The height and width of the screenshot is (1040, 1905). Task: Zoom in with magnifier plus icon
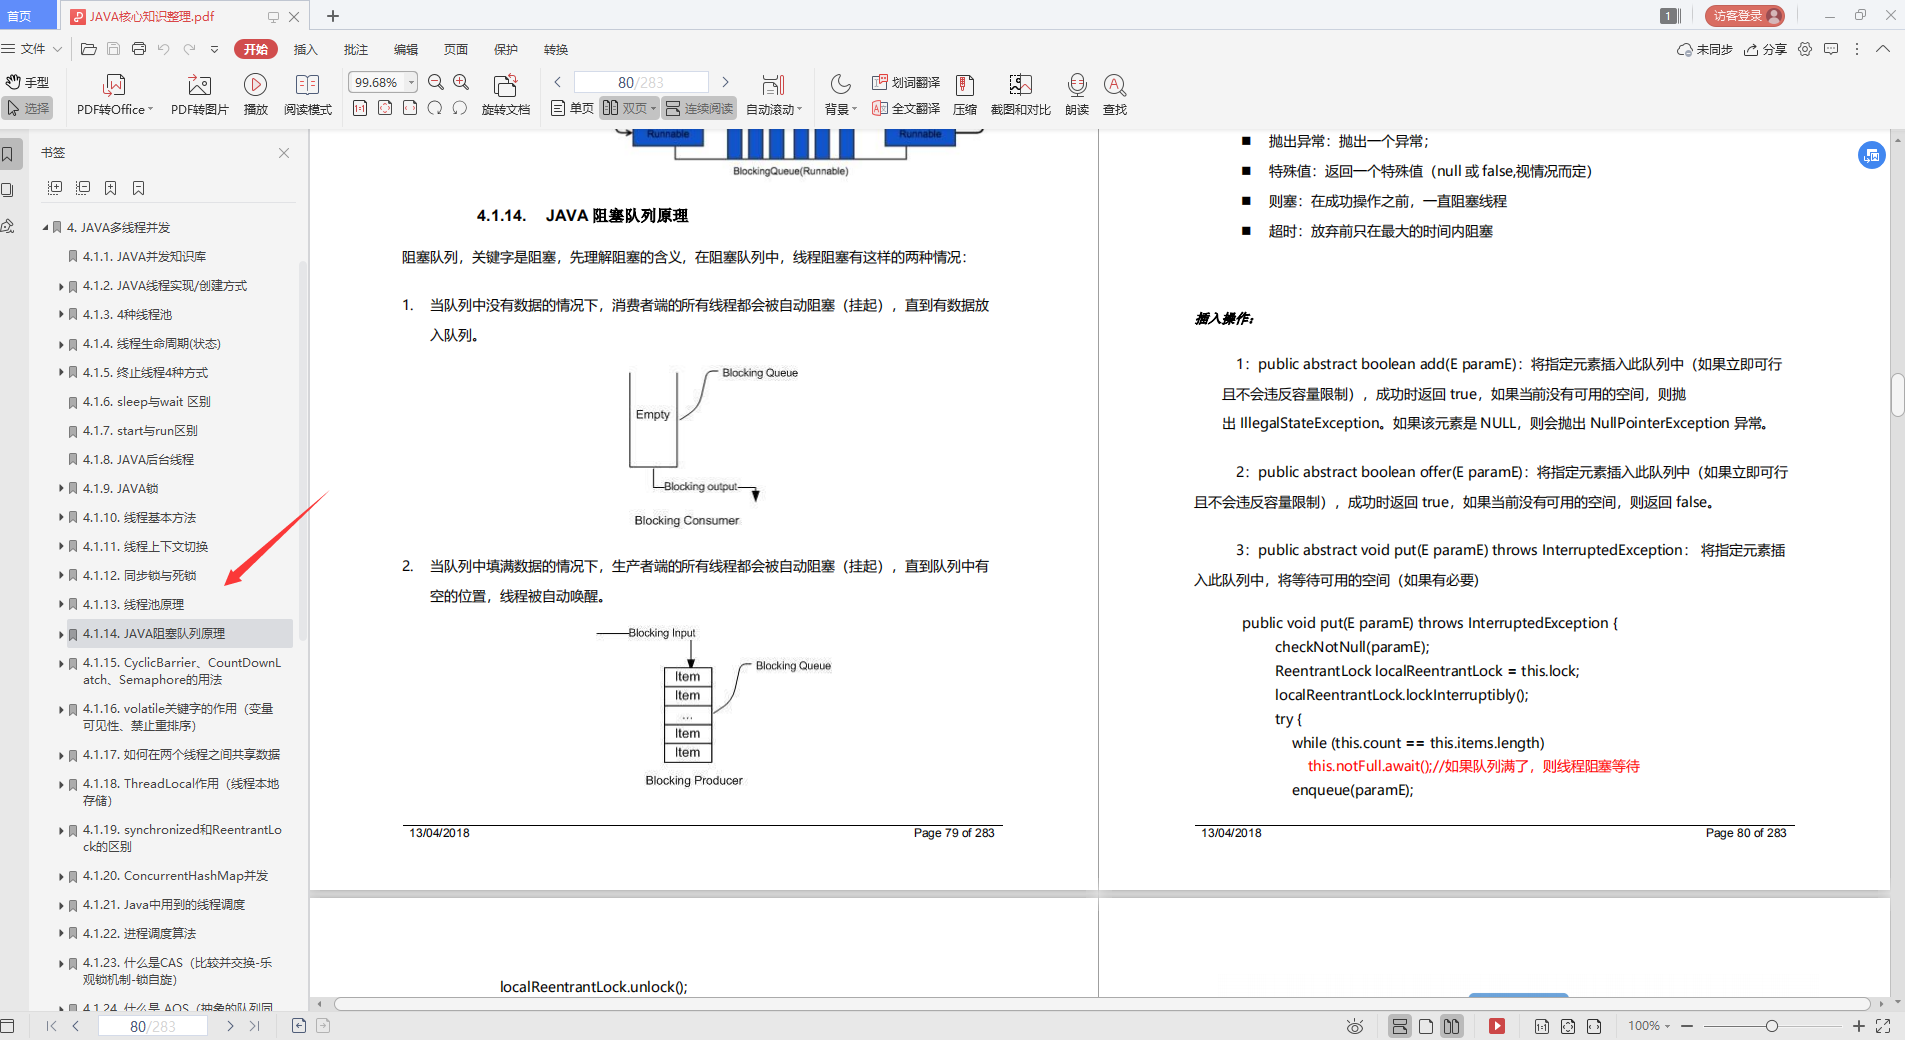click(461, 82)
